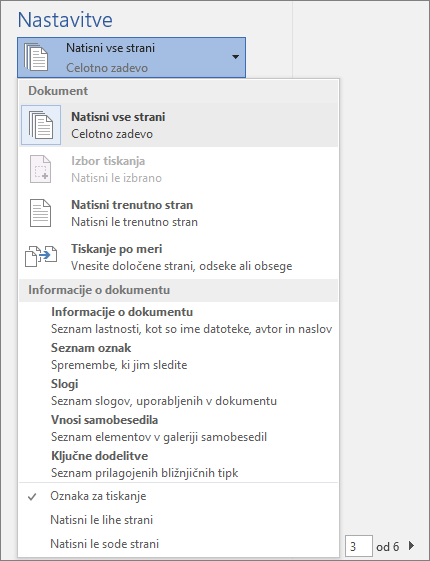Click the single page icon for Natisni trenutno stran
430x561 pixels.
[x=40, y=213]
